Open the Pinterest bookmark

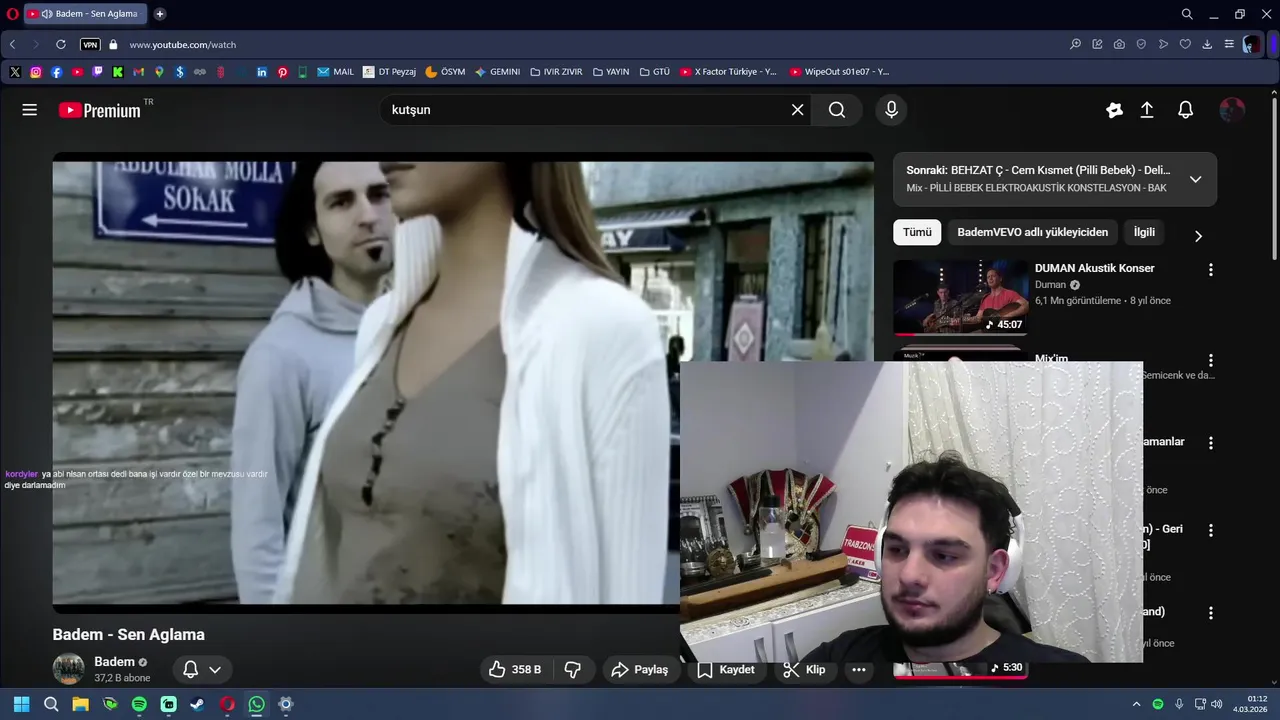283,72
